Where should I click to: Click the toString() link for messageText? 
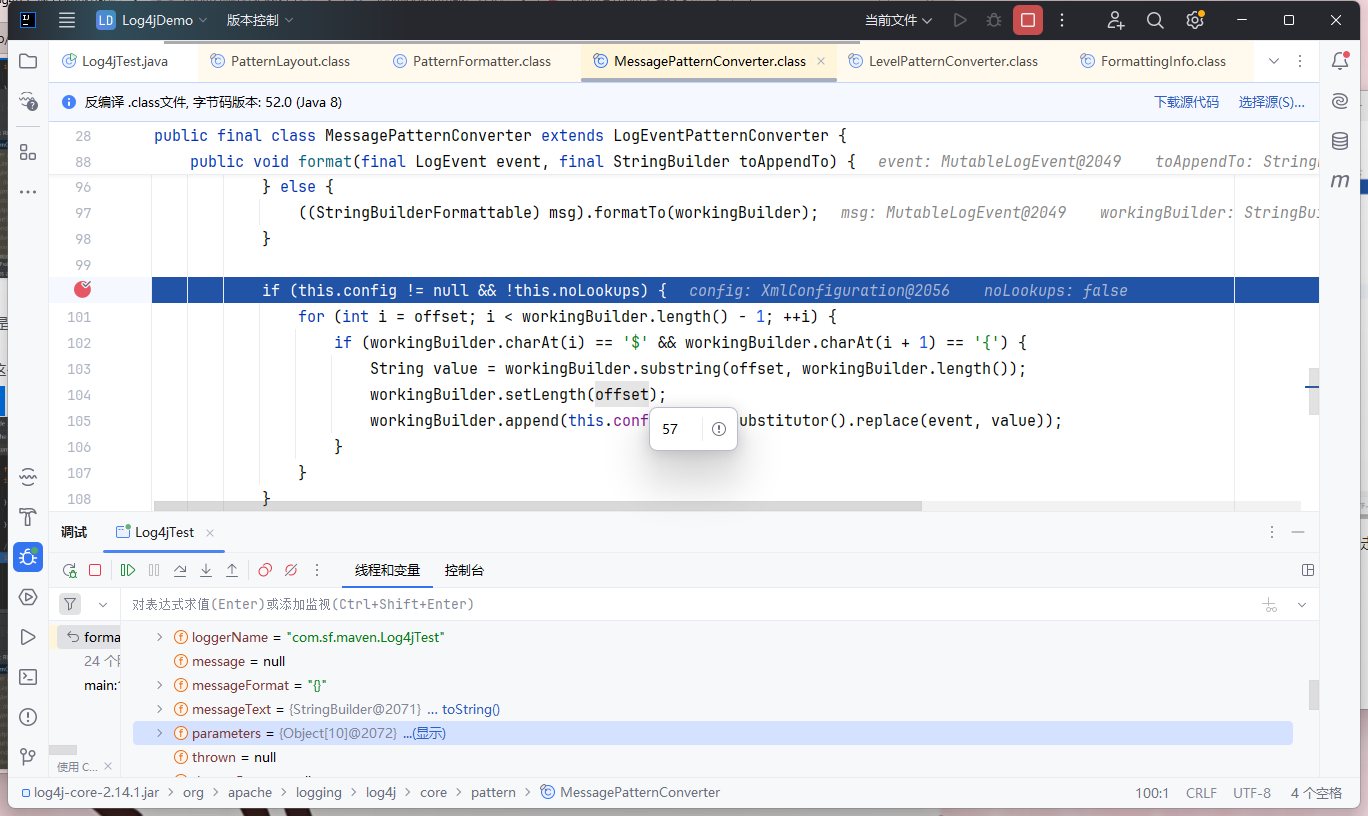pos(470,709)
